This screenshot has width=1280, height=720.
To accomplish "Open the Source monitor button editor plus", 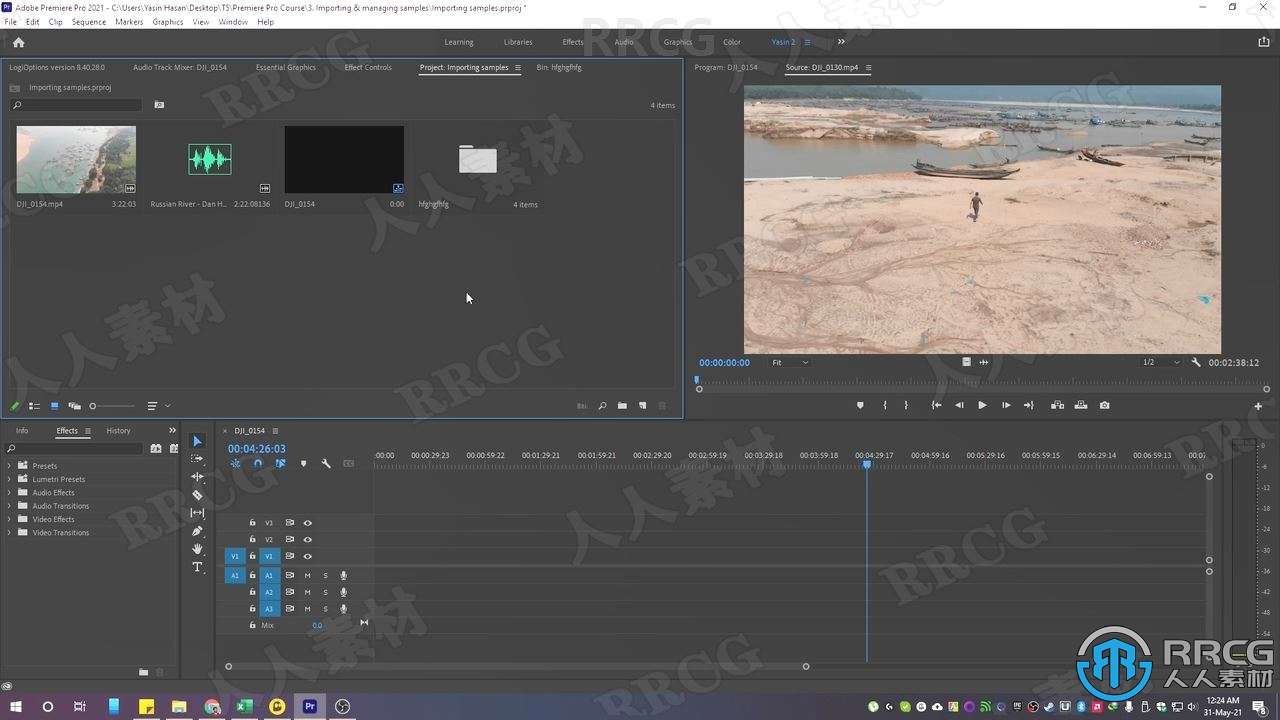I will coord(1258,406).
